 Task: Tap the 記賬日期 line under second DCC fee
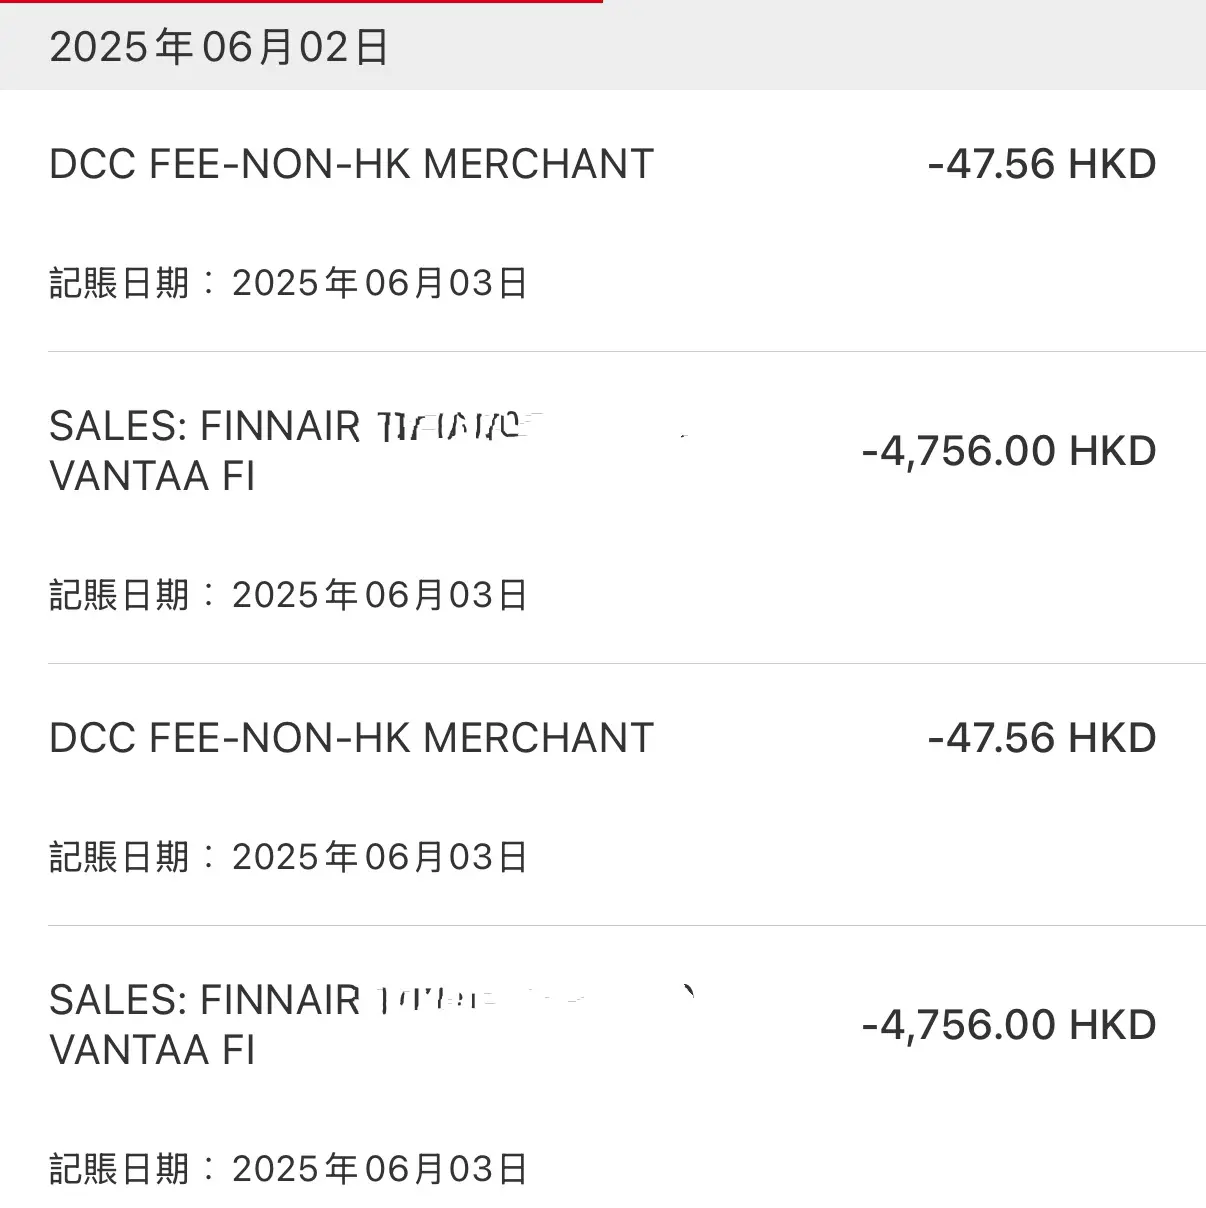[x=288, y=857]
